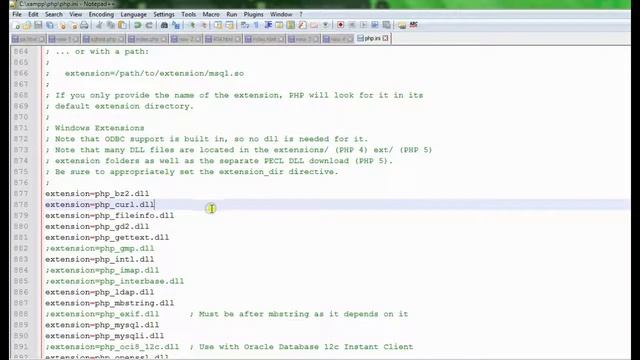Screen dimensions: 640x360
Task: Open the Language menu
Action: 133,14
